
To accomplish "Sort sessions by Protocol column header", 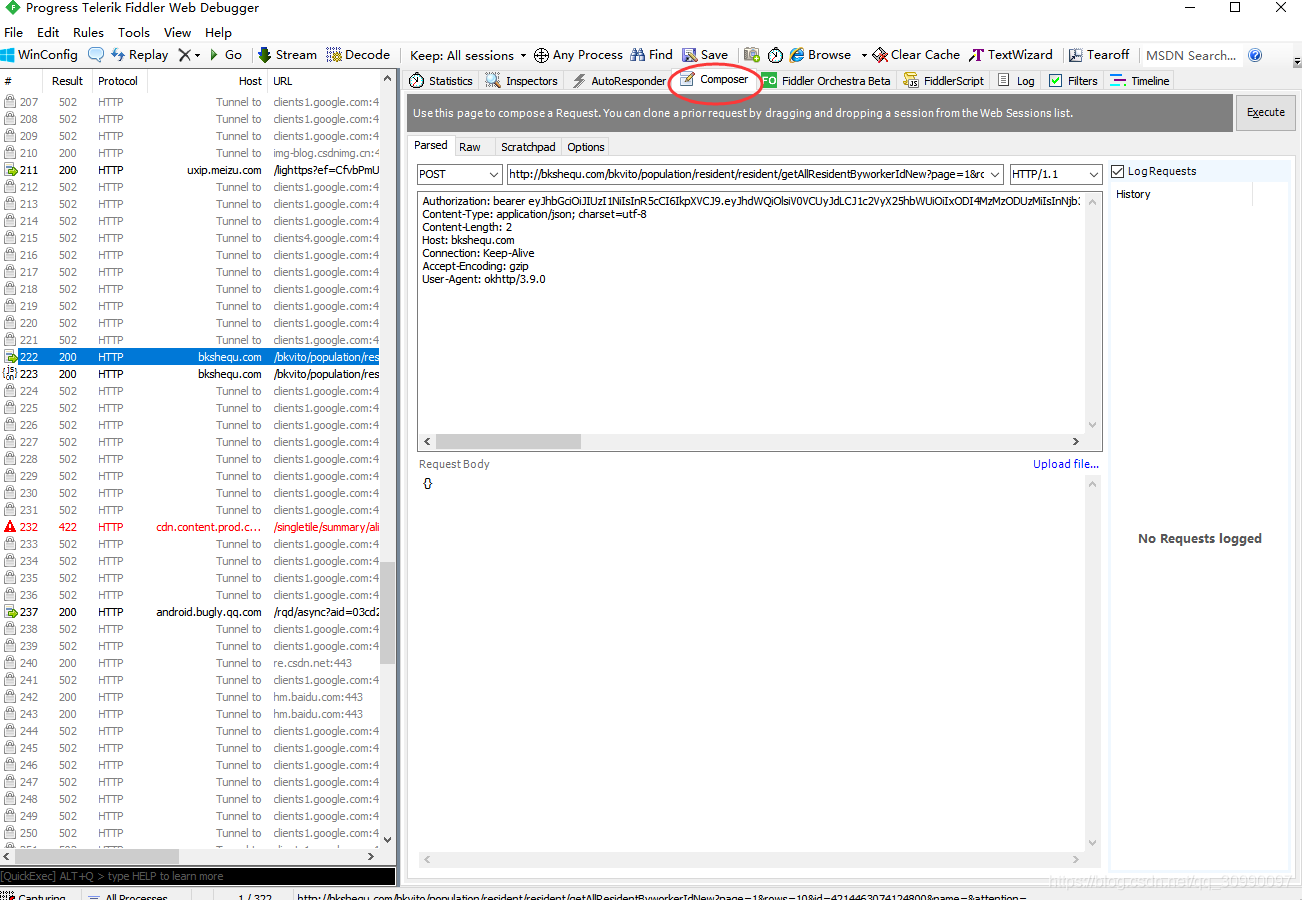I will click(119, 81).
